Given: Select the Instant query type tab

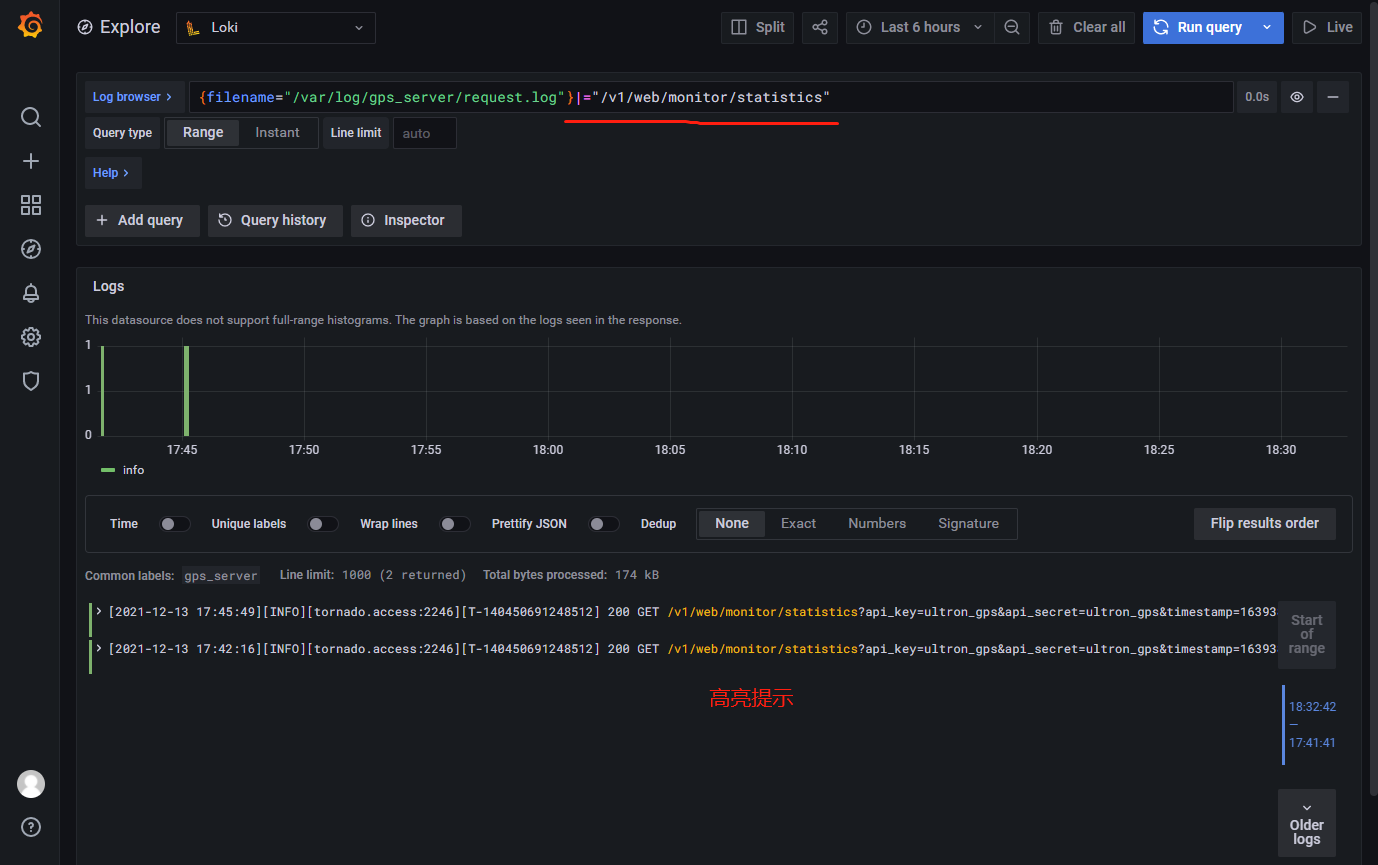Looking at the screenshot, I should click(x=277, y=133).
